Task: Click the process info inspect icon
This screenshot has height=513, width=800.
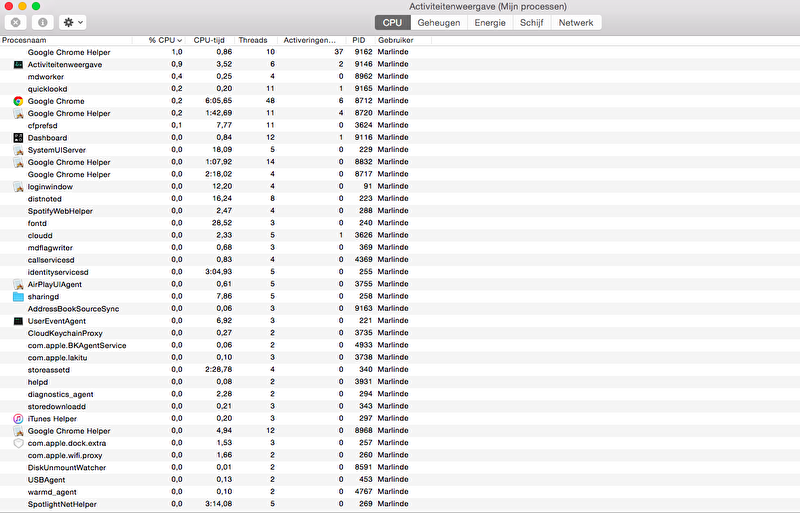Action: (x=43, y=22)
